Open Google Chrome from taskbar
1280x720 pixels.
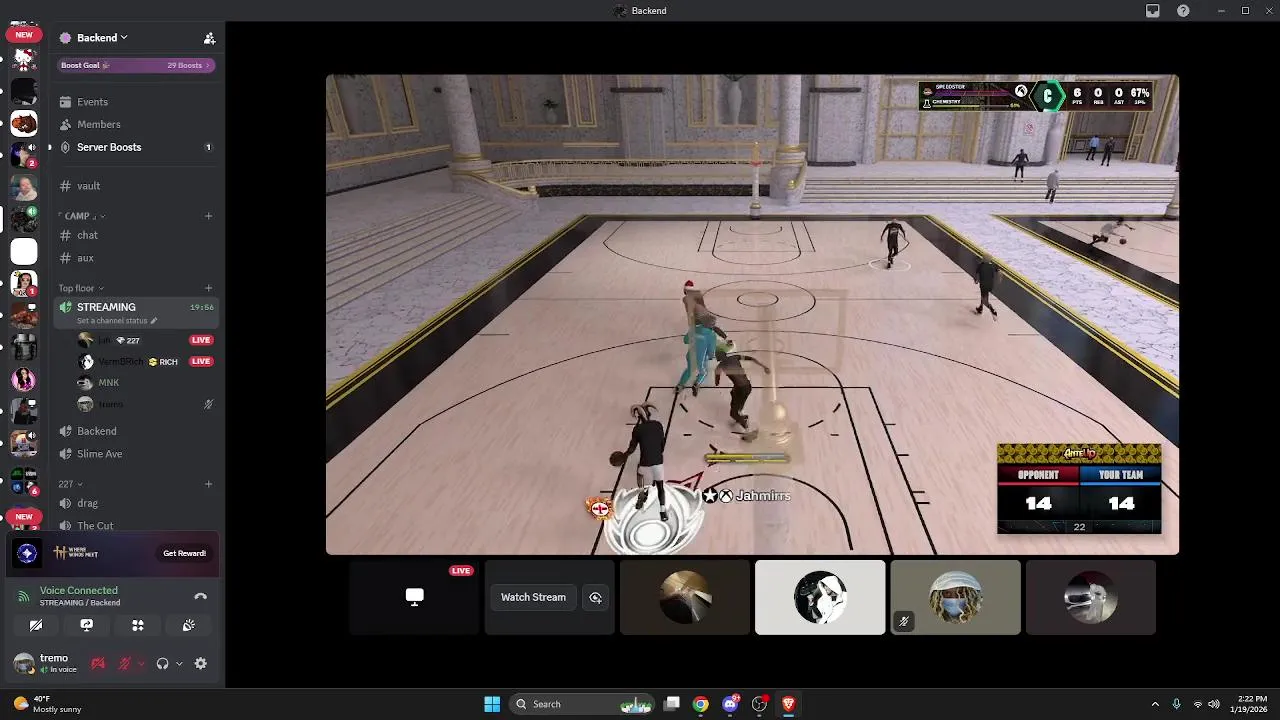click(701, 704)
